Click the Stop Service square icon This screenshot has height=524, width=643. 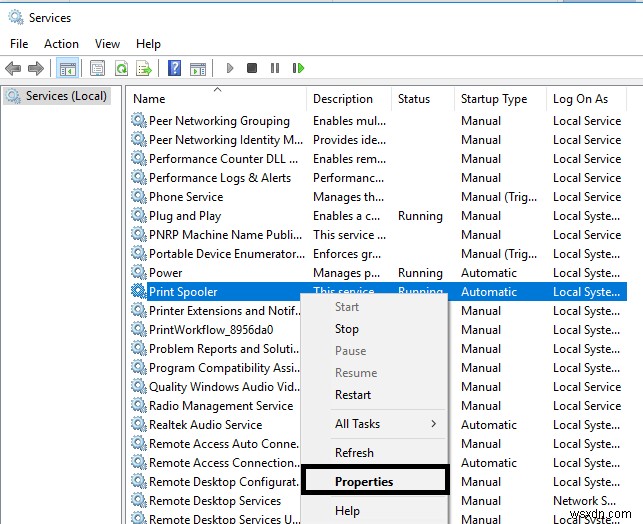[252, 68]
